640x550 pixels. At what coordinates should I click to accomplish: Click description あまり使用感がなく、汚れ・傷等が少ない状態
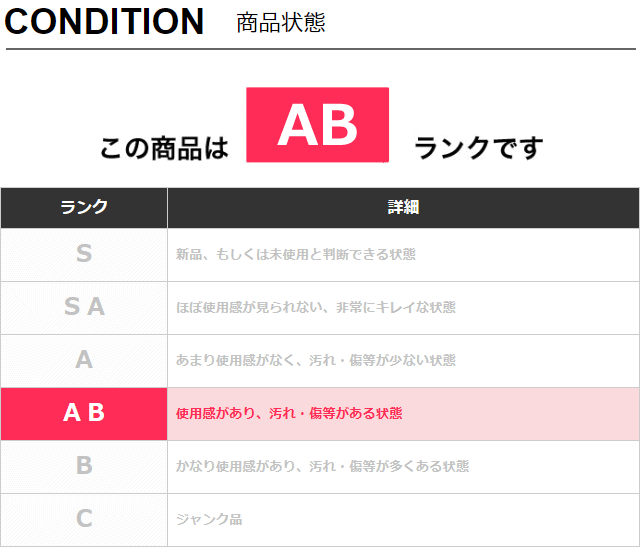click(315, 360)
